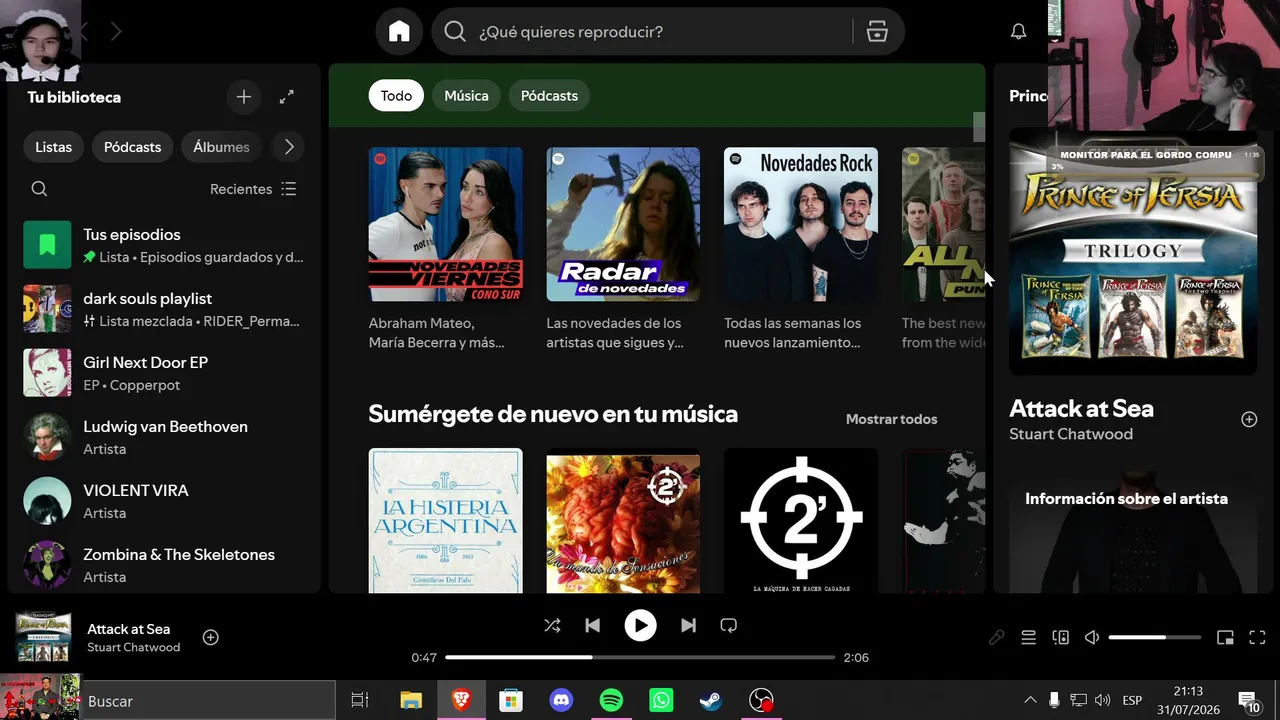The image size is (1280, 720).
Task: Play the current track
Action: pos(640,625)
